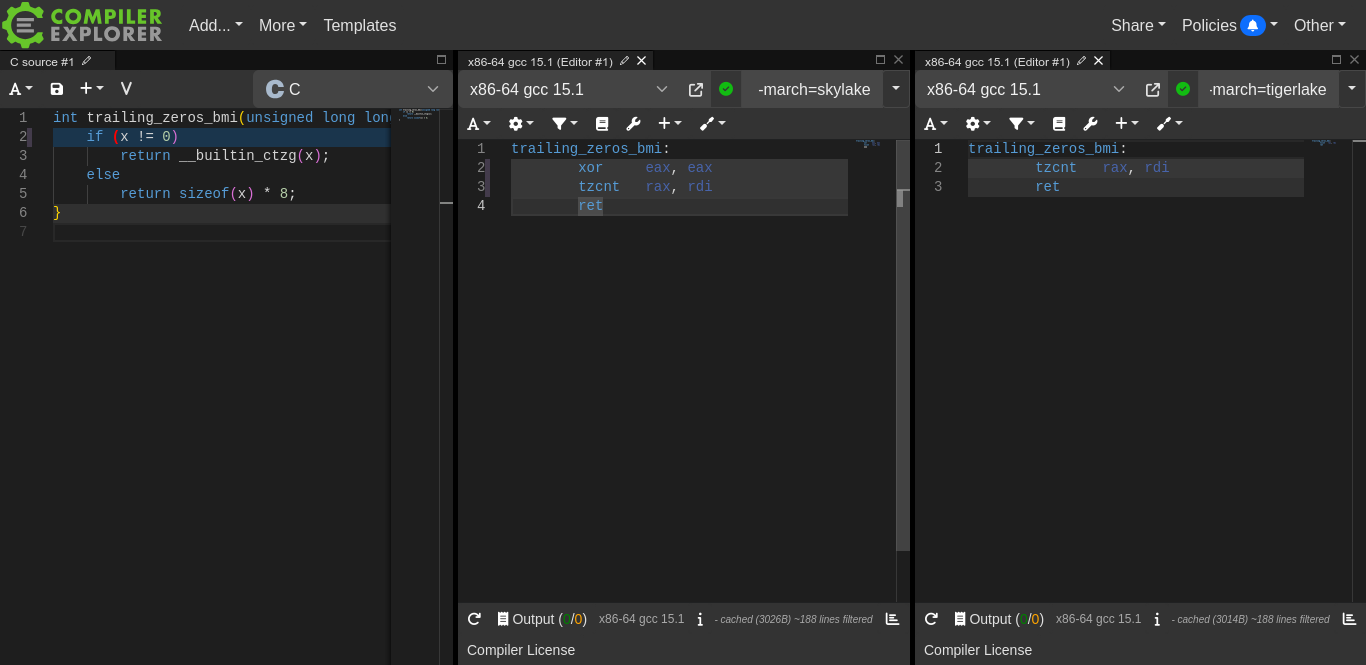The height and width of the screenshot is (665, 1366).
Task: Open font size menu in skylake pane
Action: [x=478, y=124]
